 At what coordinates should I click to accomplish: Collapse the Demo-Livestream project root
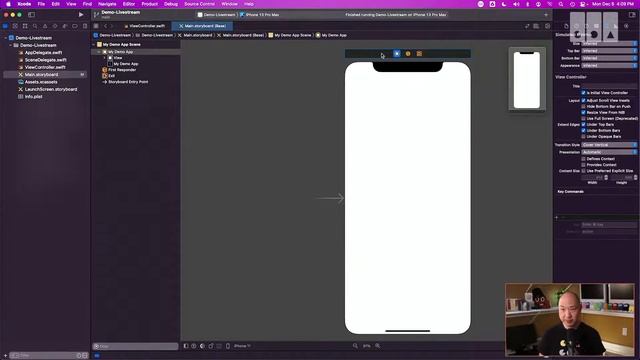click(x=6, y=38)
